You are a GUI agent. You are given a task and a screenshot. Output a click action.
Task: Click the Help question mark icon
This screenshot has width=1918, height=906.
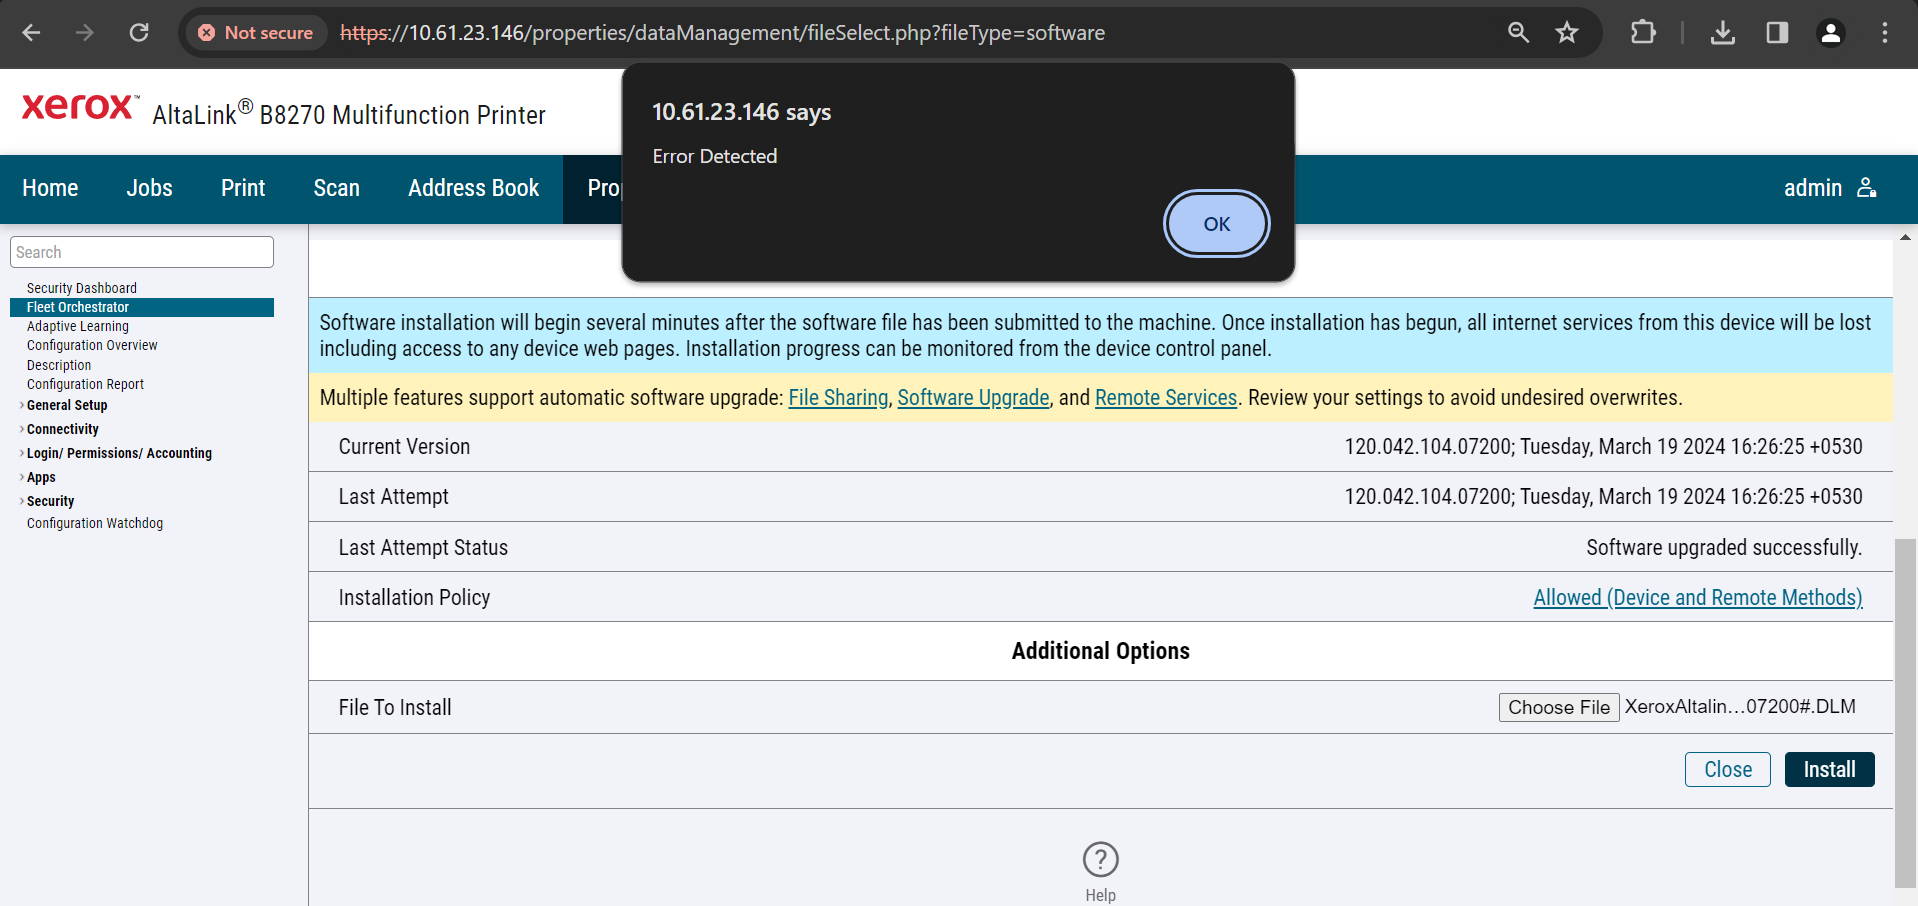click(1100, 859)
